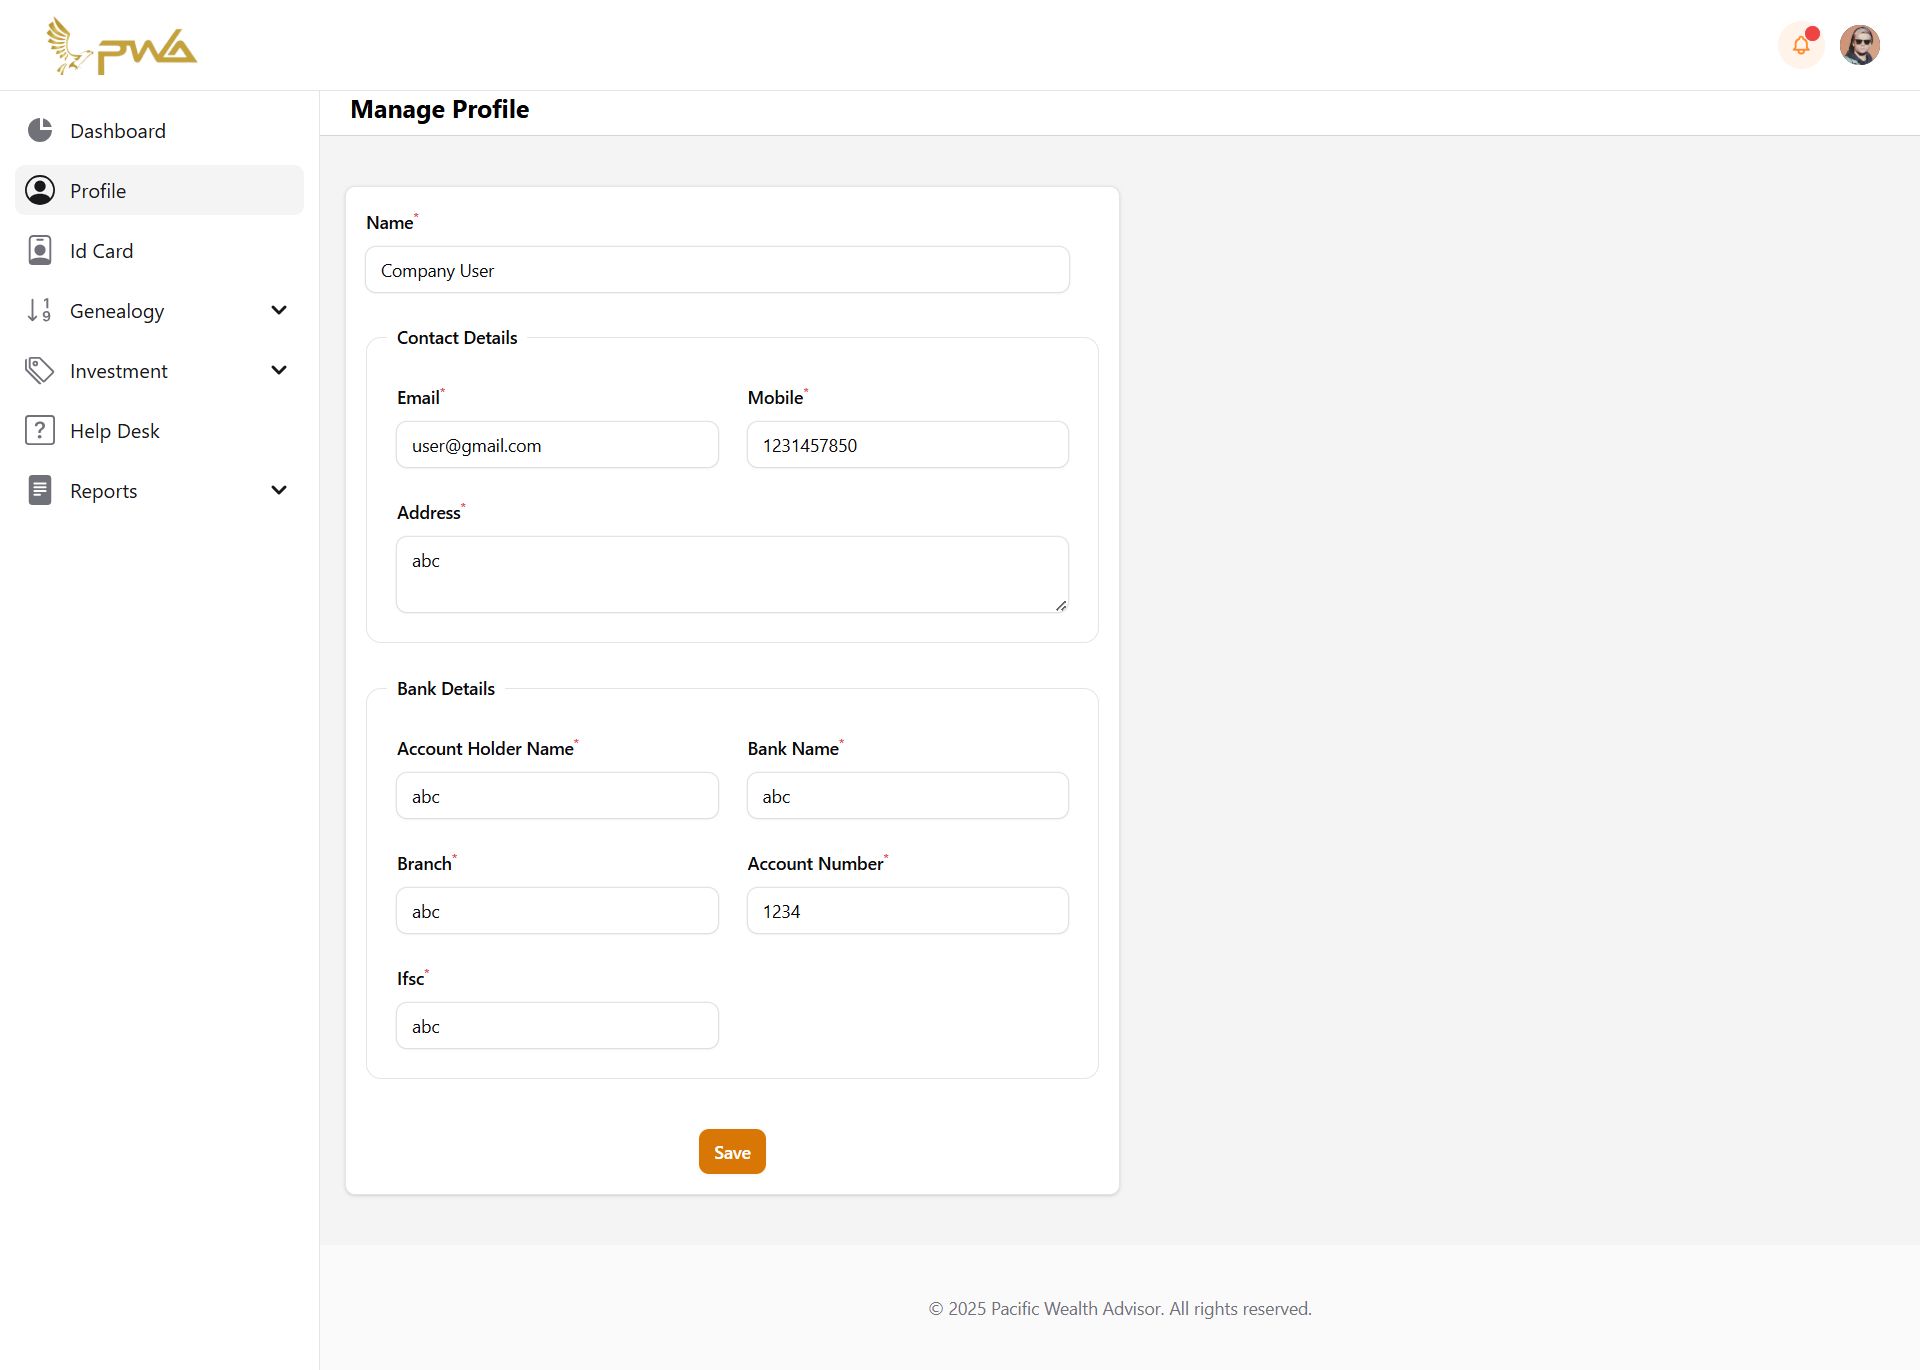The height and width of the screenshot is (1370, 1920).
Task: Click the Dashboard pie chart icon
Action: coord(40,130)
